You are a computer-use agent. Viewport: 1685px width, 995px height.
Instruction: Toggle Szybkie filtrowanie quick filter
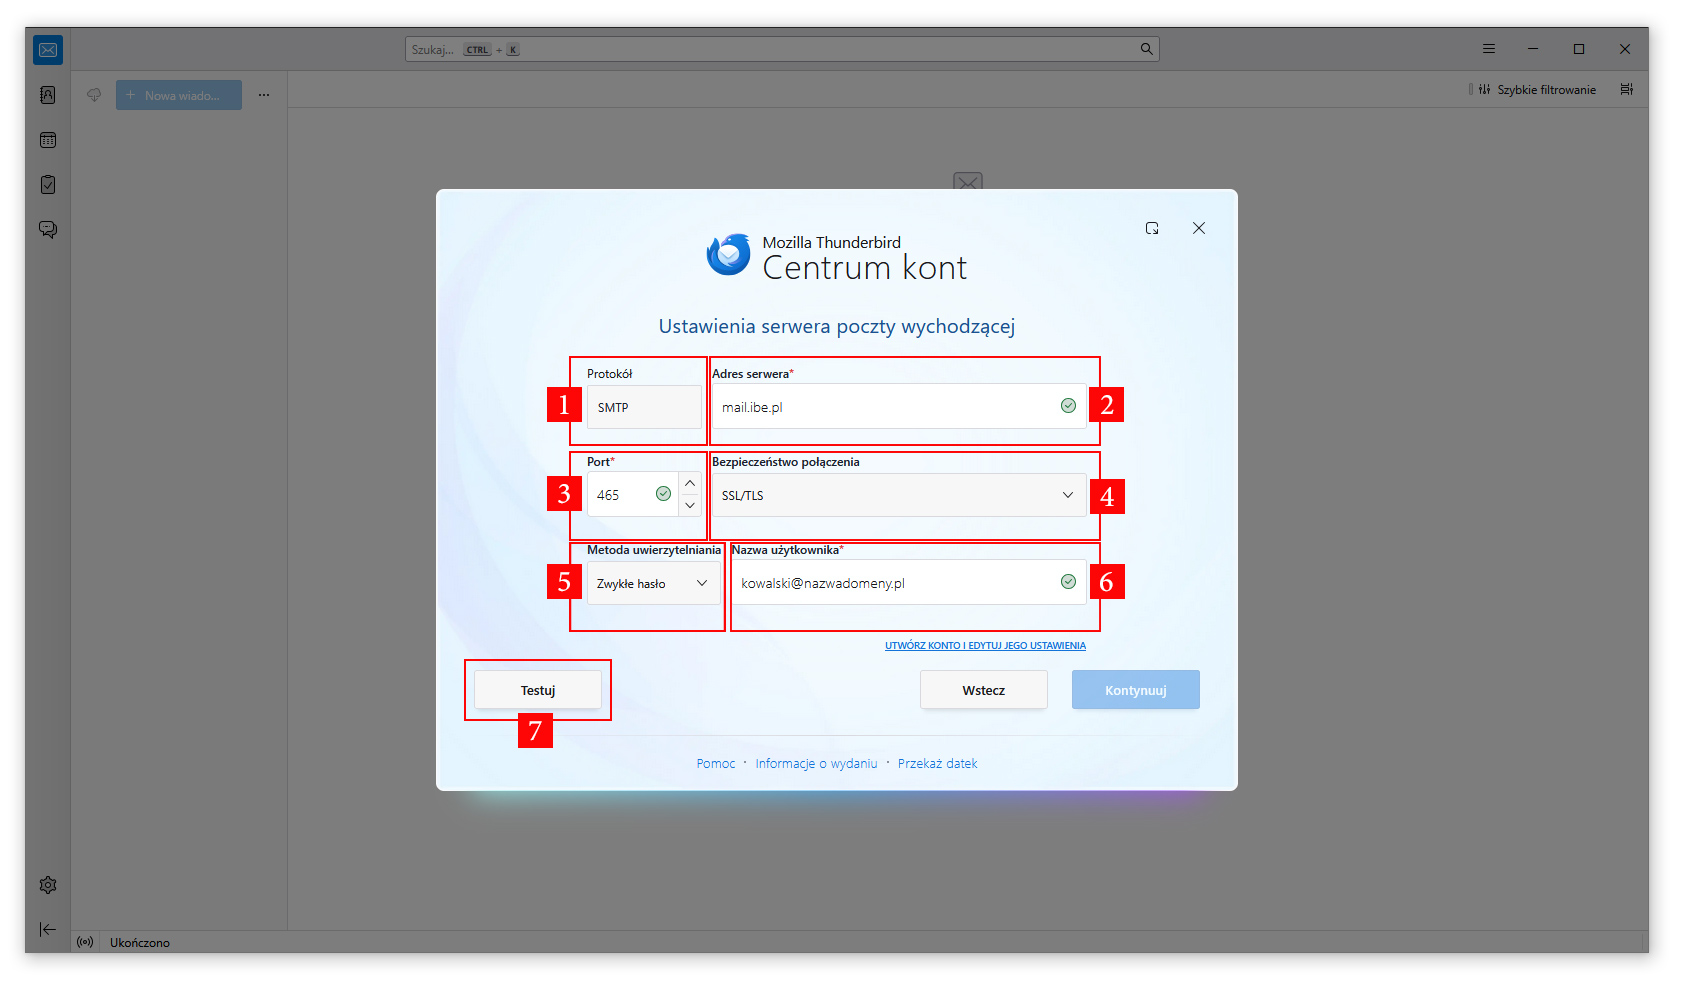point(1537,90)
